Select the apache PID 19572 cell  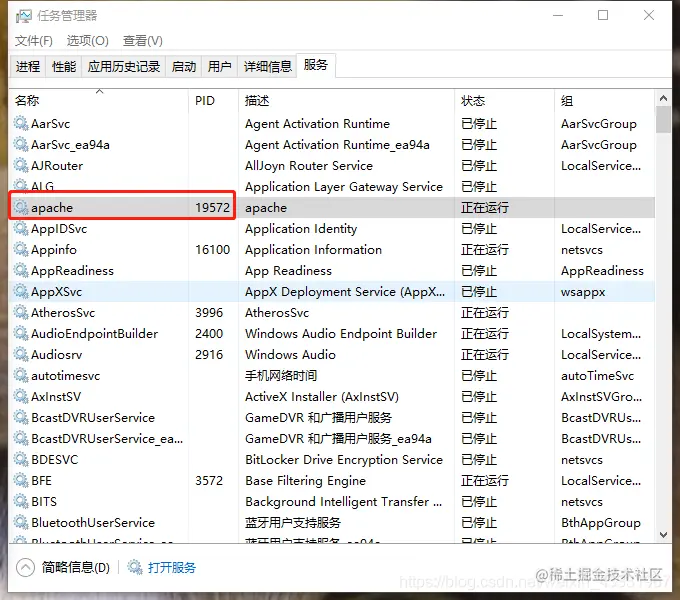[x=212, y=208]
